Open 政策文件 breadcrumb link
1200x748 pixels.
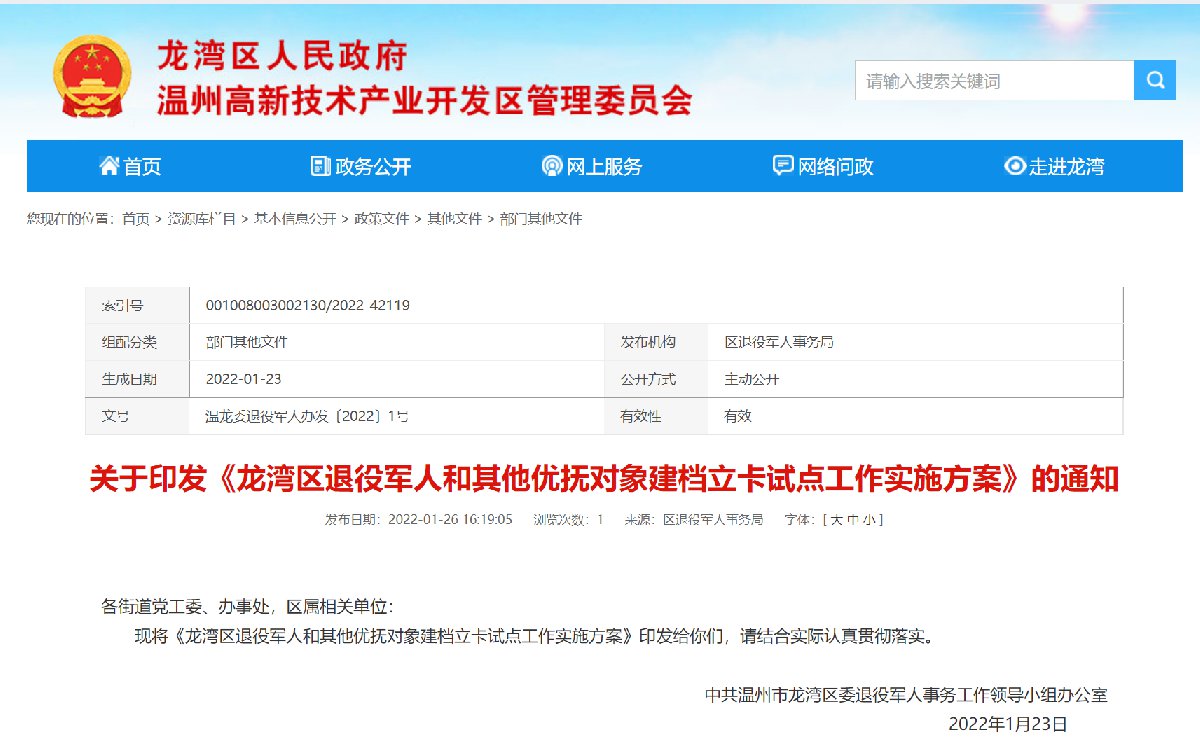pyautogui.click(x=381, y=218)
